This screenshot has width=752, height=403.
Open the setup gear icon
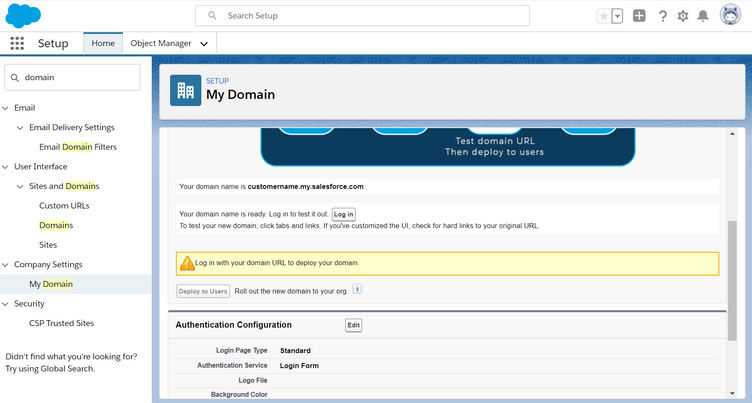coord(683,16)
